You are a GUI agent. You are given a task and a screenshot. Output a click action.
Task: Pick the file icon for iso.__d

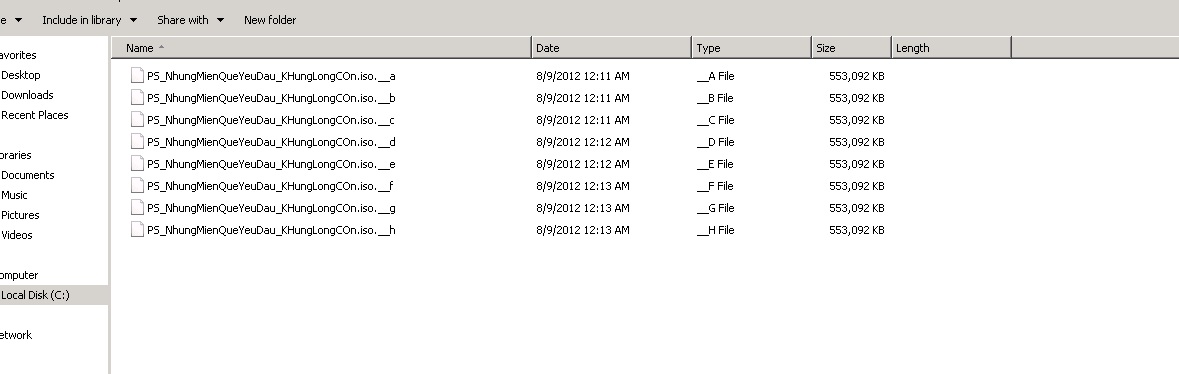tap(137, 141)
